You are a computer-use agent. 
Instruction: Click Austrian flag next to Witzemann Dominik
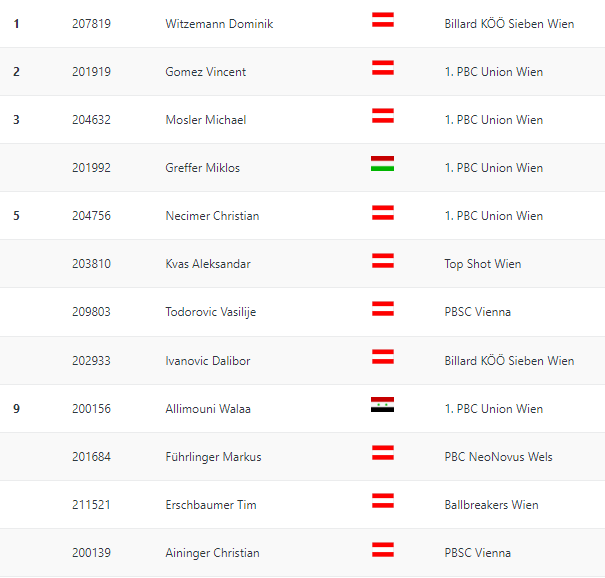(383, 20)
